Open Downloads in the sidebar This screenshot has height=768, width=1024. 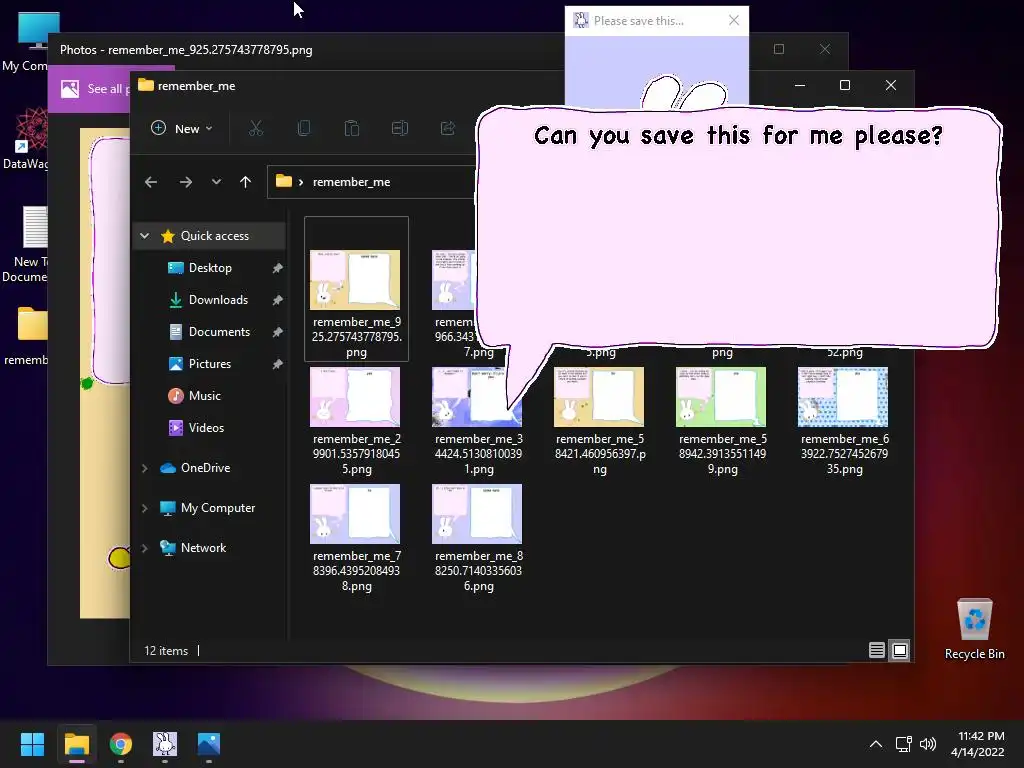(x=218, y=300)
